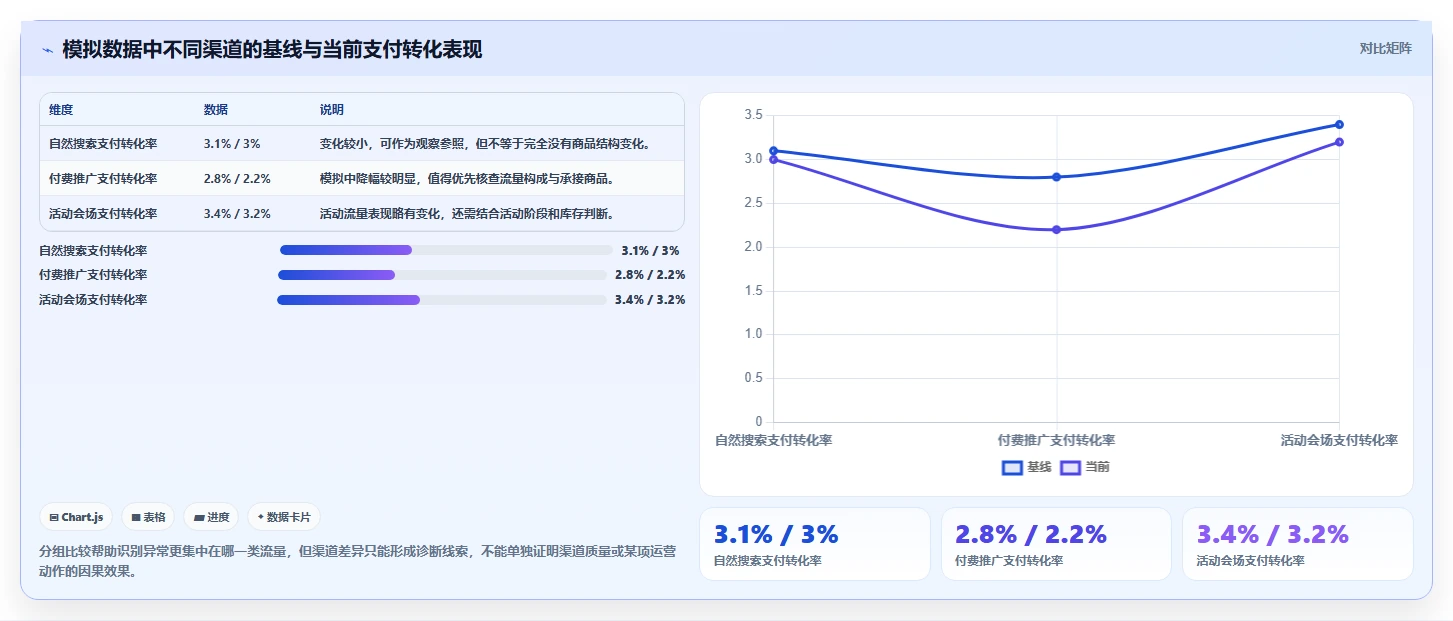Click the 基线 data point at 自然搜索支付转化率

pos(774,151)
